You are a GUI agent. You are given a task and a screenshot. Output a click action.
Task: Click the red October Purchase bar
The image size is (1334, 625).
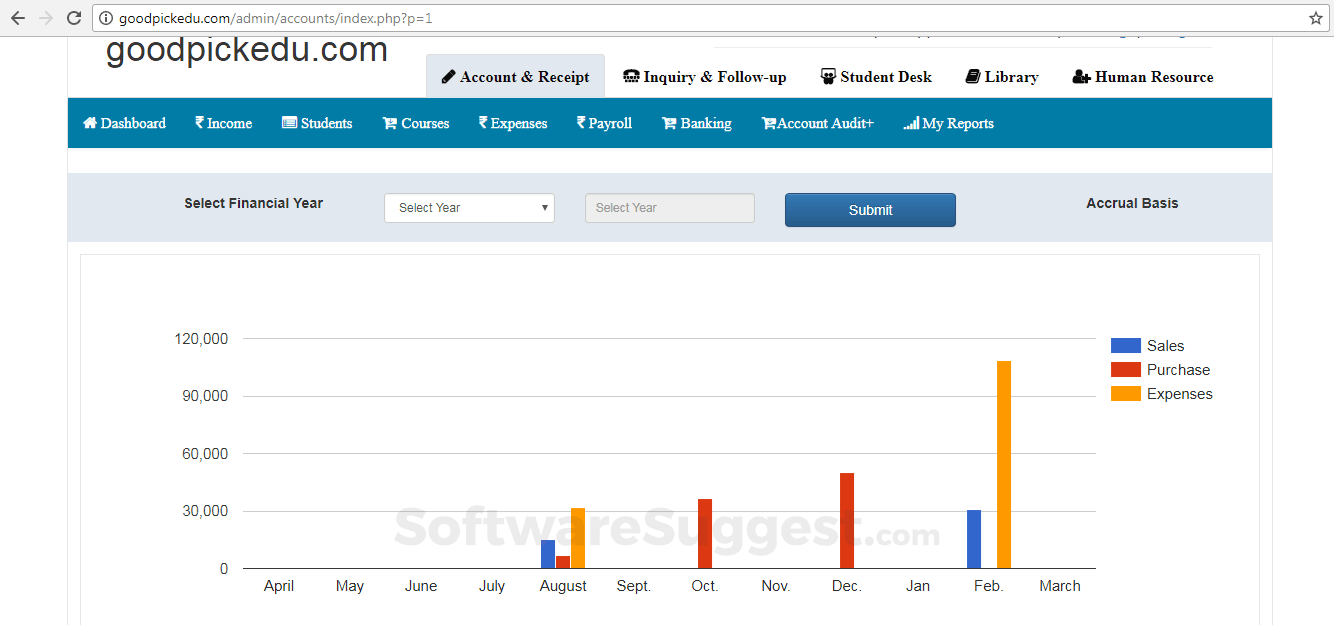705,534
